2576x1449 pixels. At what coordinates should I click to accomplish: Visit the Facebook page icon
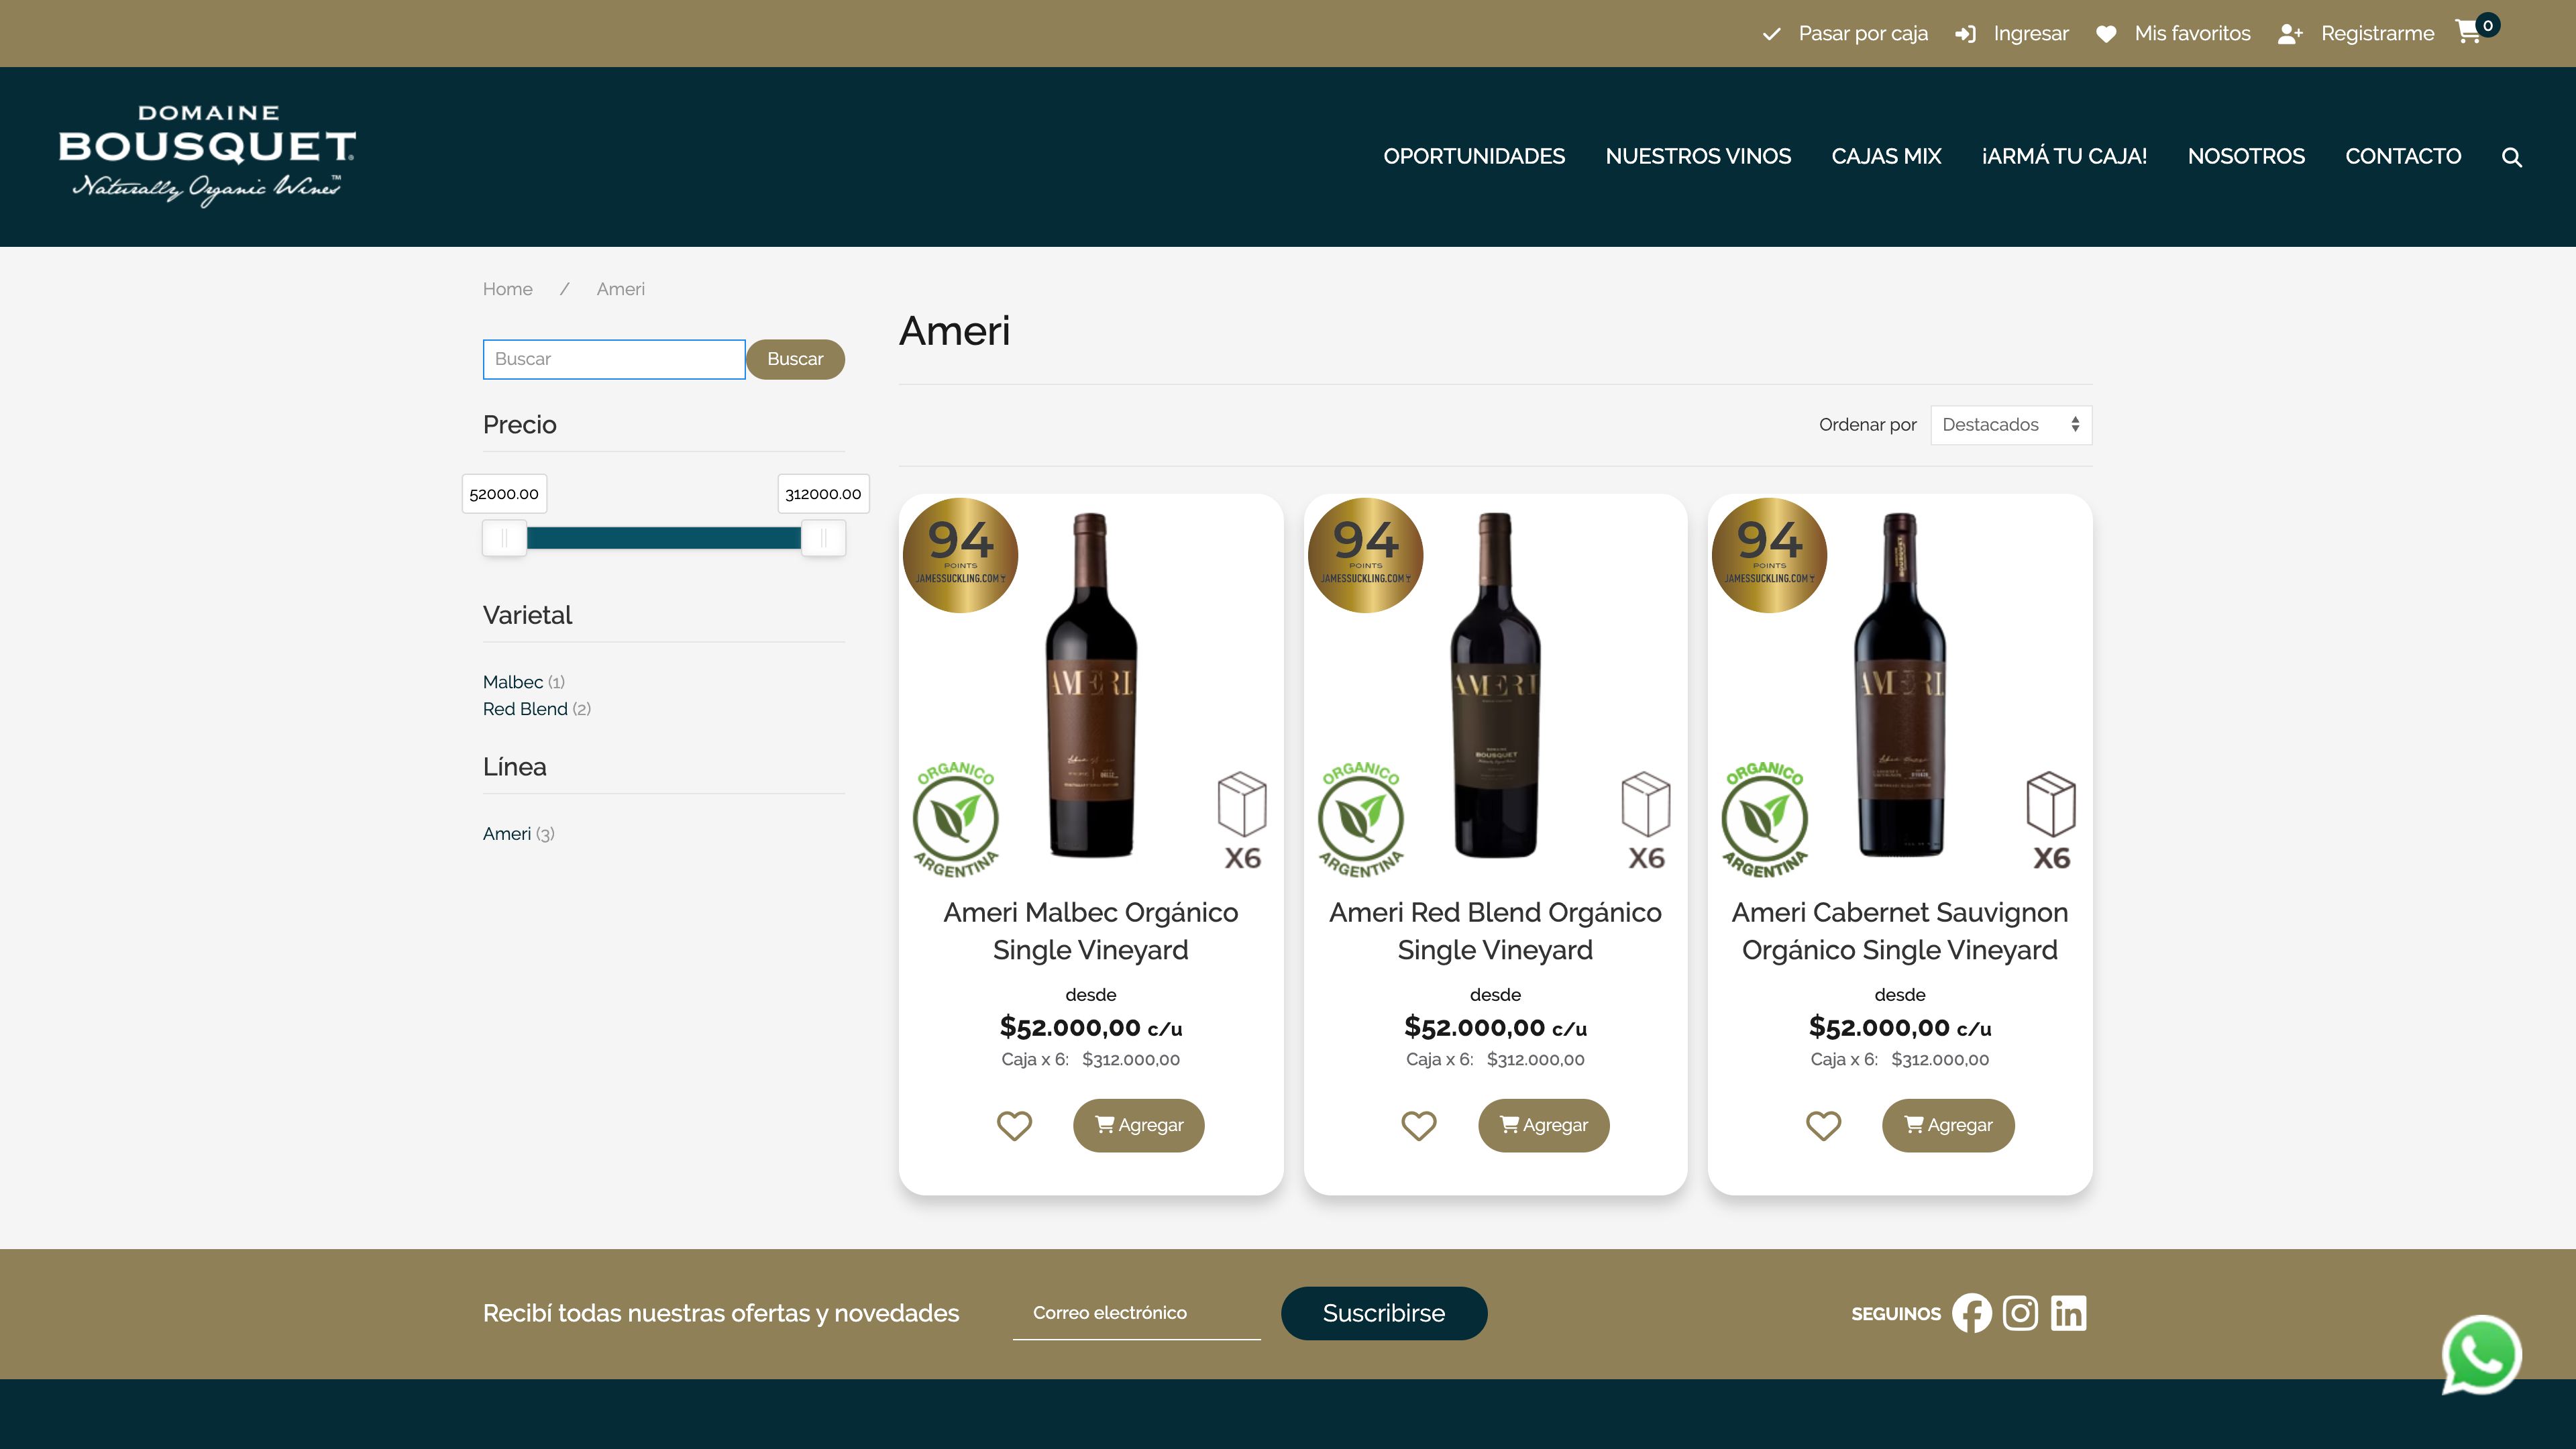(x=1972, y=1313)
